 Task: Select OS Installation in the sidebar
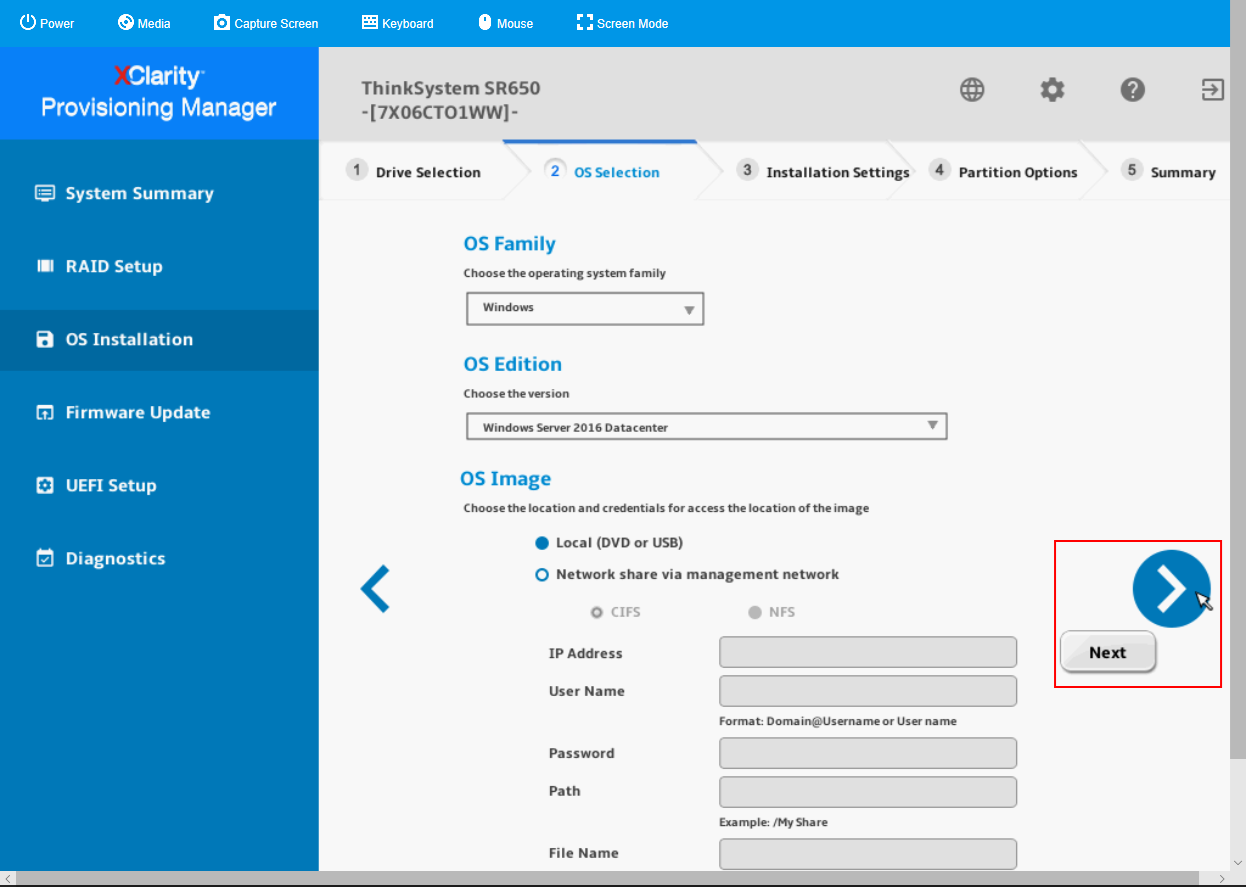click(x=159, y=339)
